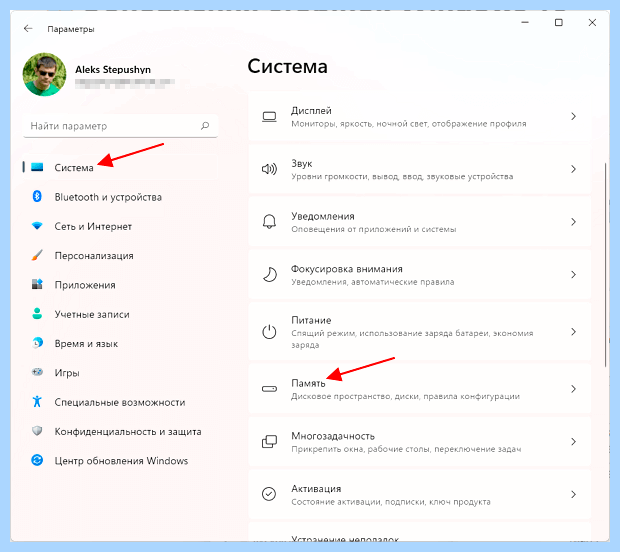Go to Сеть и Интернет

(x=120, y=226)
